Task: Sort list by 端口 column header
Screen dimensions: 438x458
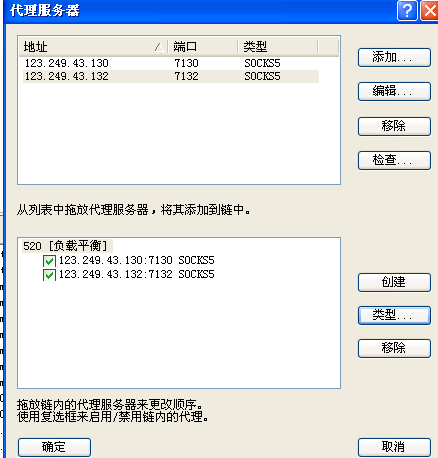Action: pyautogui.click(x=203, y=46)
